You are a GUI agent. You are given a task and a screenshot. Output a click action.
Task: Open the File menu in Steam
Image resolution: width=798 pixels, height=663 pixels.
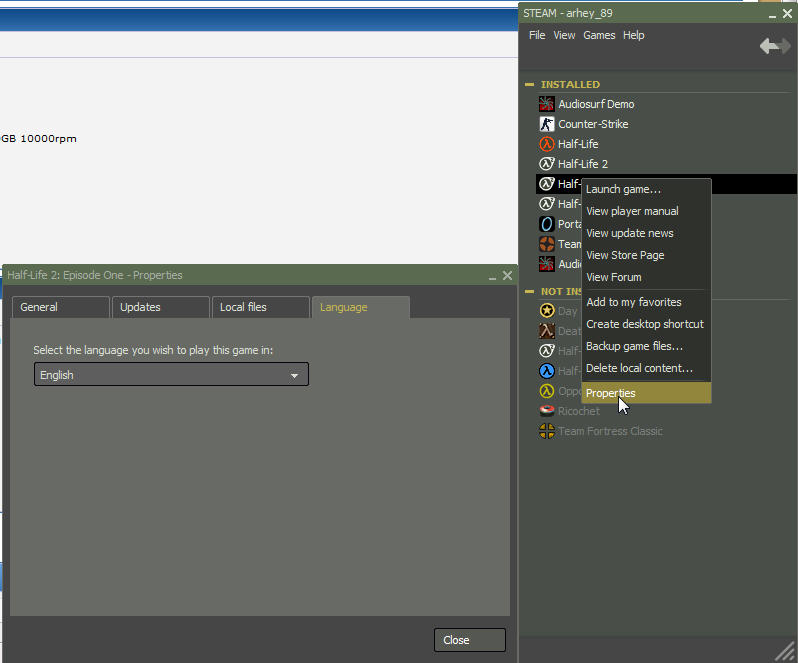[x=537, y=35]
